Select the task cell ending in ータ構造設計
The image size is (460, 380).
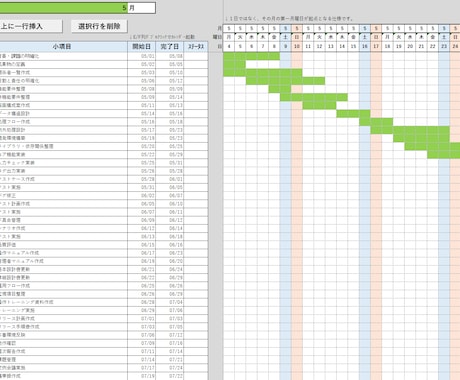[63, 113]
